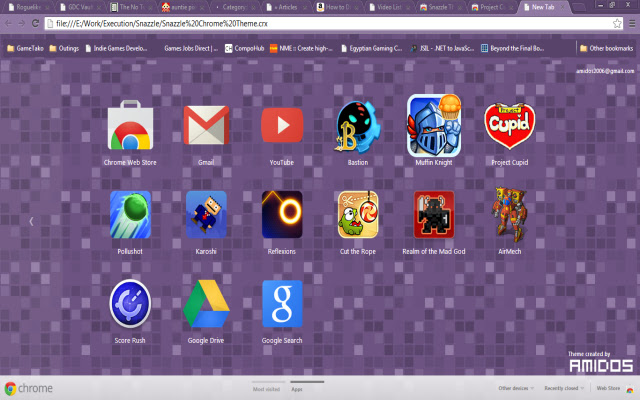Open NME Create high- bookmark

pyautogui.click(x=301, y=48)
